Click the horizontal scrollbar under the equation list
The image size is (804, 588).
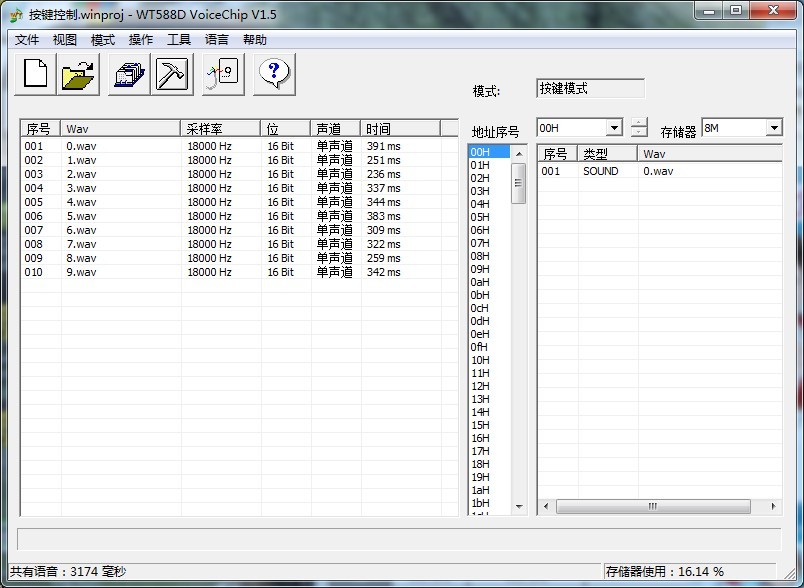[x=652, y=506]
